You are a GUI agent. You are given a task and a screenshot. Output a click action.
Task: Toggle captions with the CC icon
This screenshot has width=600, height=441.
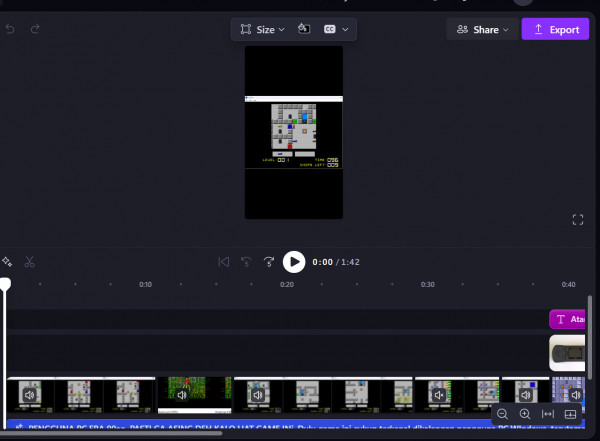coord(329,29)
